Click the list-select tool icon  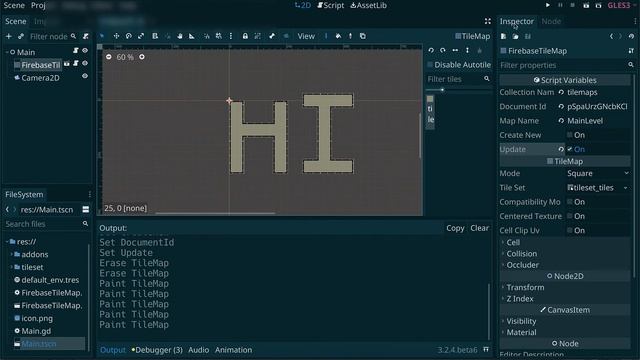click(155, 36)
